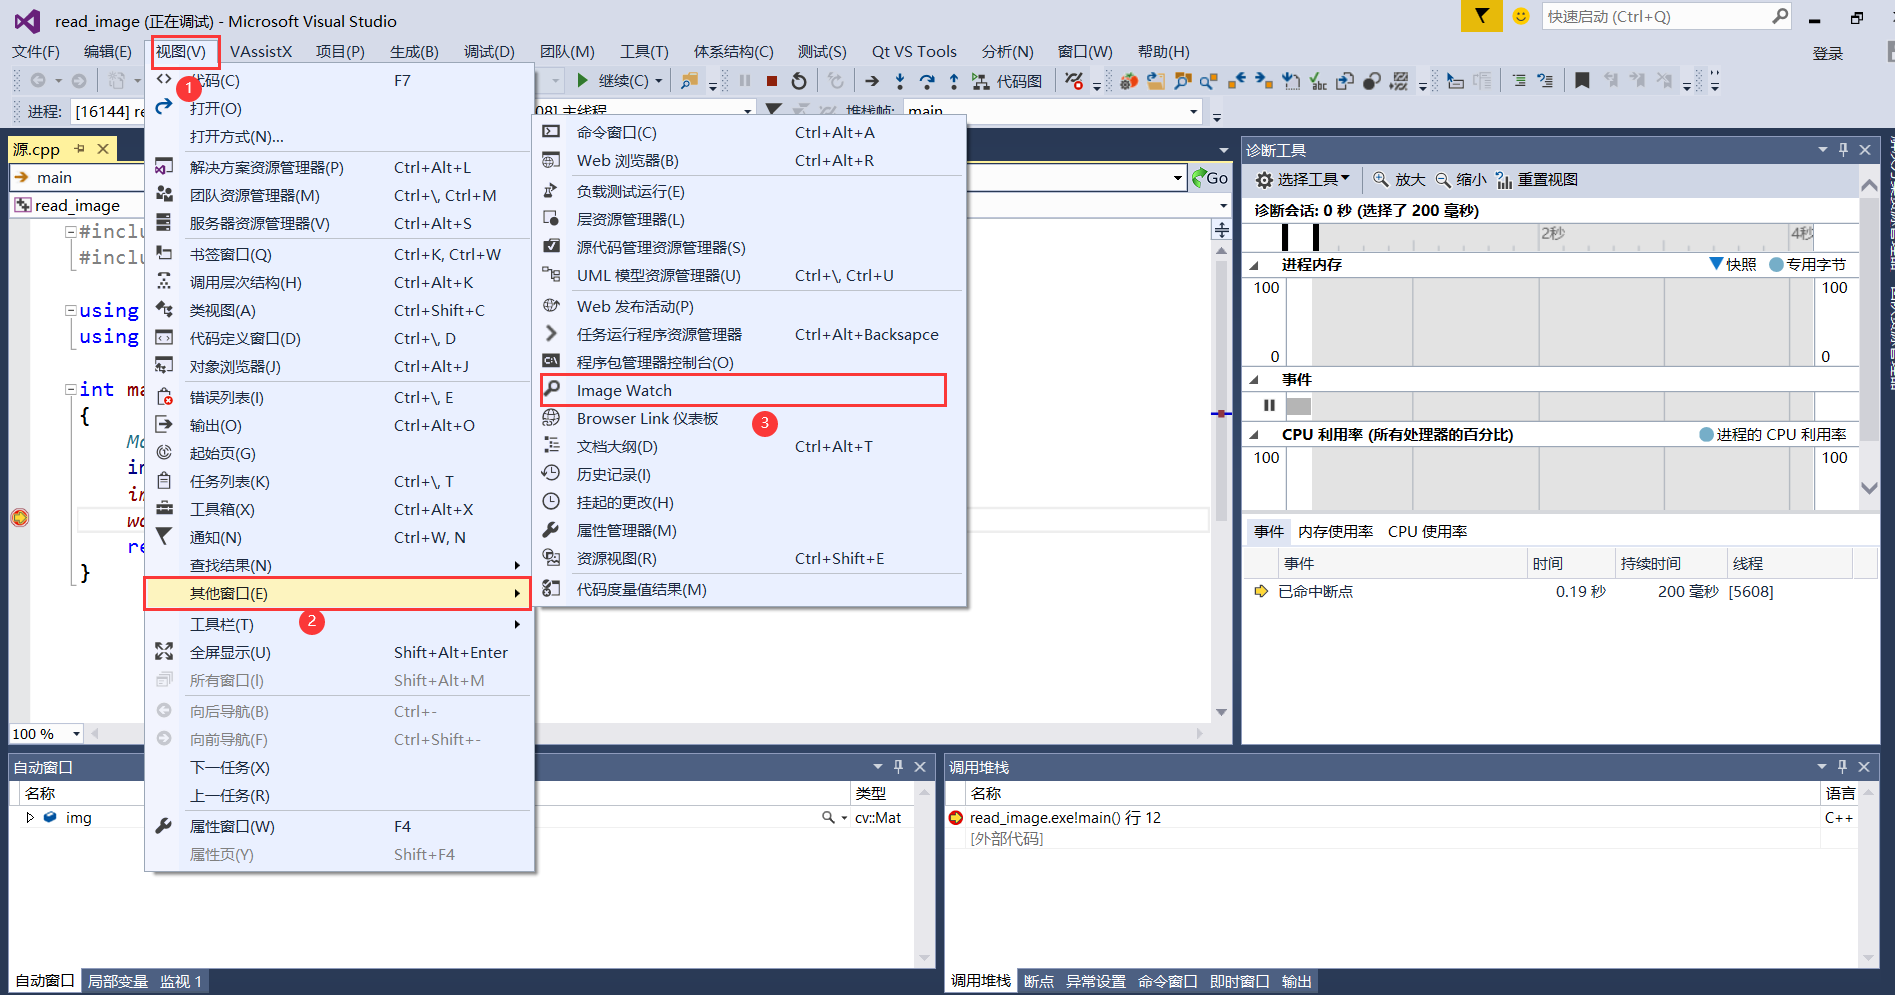Close the 源.cpp document tab

click(103, 149)
